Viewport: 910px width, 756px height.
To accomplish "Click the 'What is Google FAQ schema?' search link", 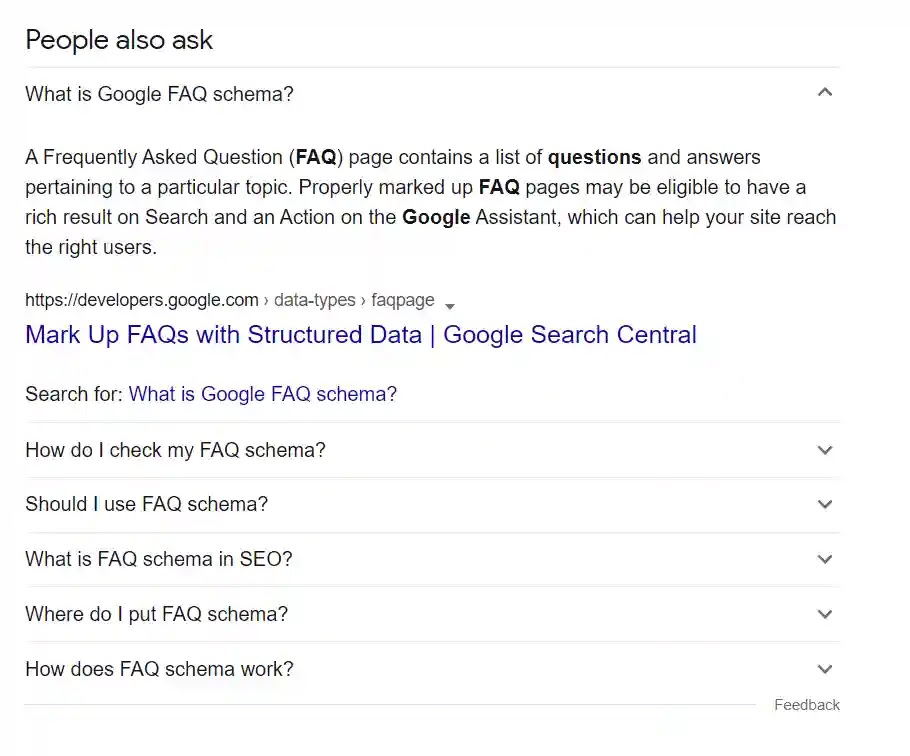I will 262,394.
